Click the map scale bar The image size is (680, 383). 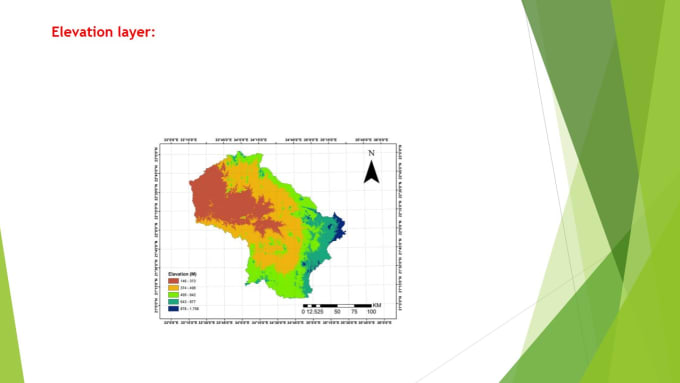point(337,306)
